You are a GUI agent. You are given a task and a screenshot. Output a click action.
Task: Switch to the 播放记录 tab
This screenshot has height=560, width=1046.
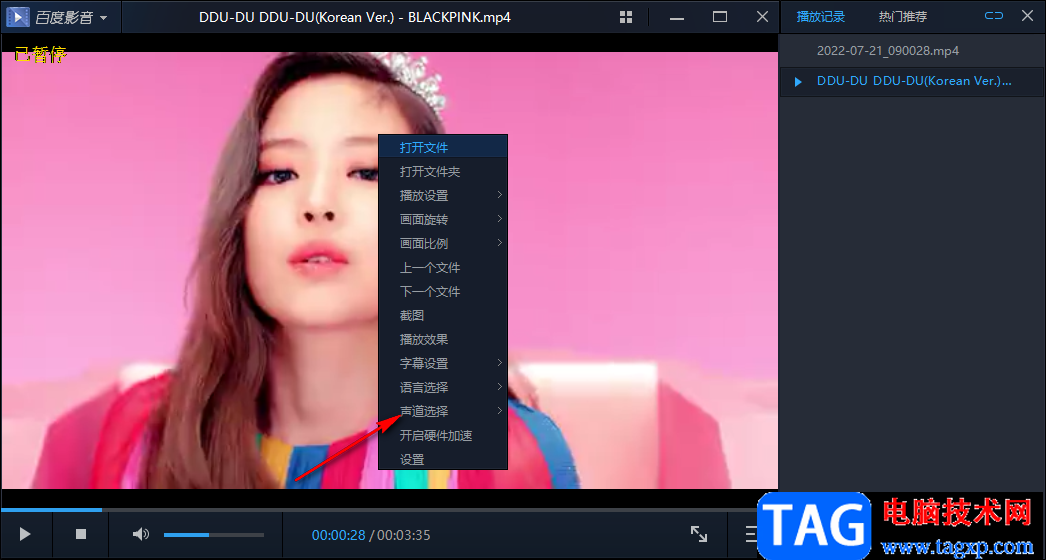[821, 17]
